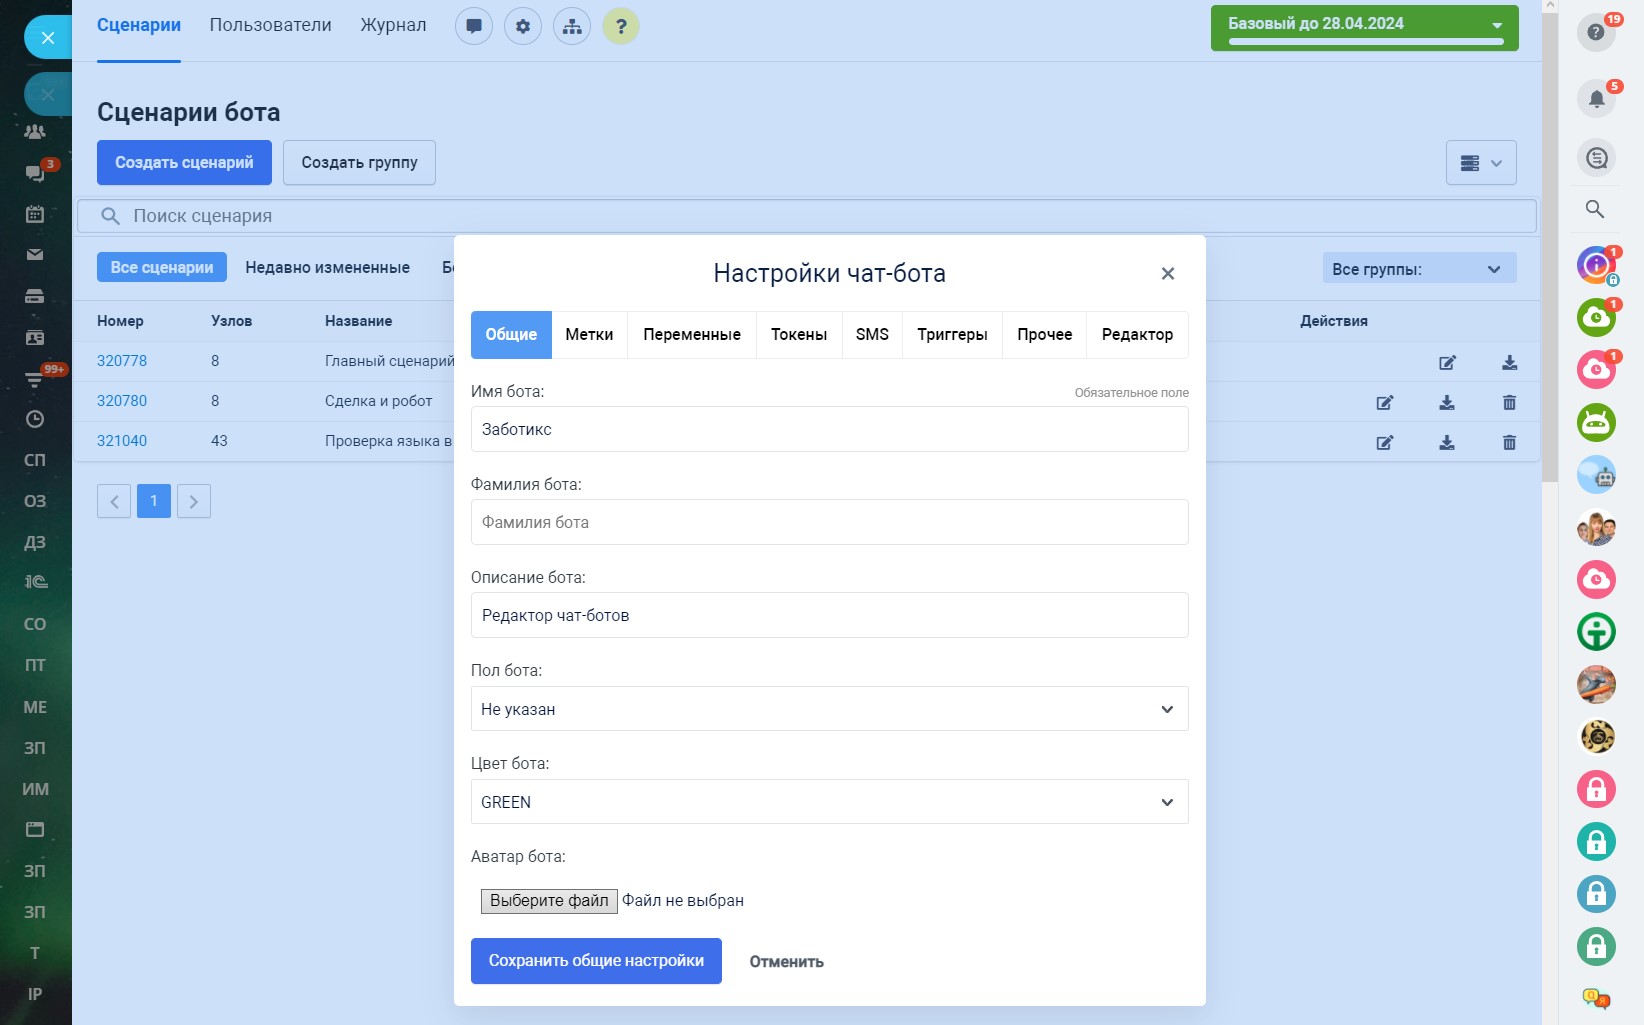Download scenario 320780 with download icon
Viewport: 1644px width, 1025px height.
(x=1447, y=402)
